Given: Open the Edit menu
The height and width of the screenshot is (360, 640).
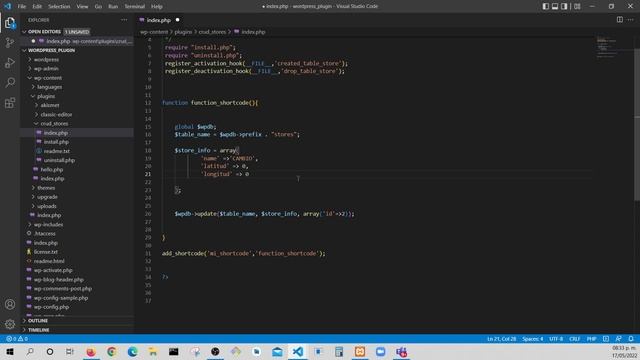Looking at the screenshot, I should click(x=37, y=7).
